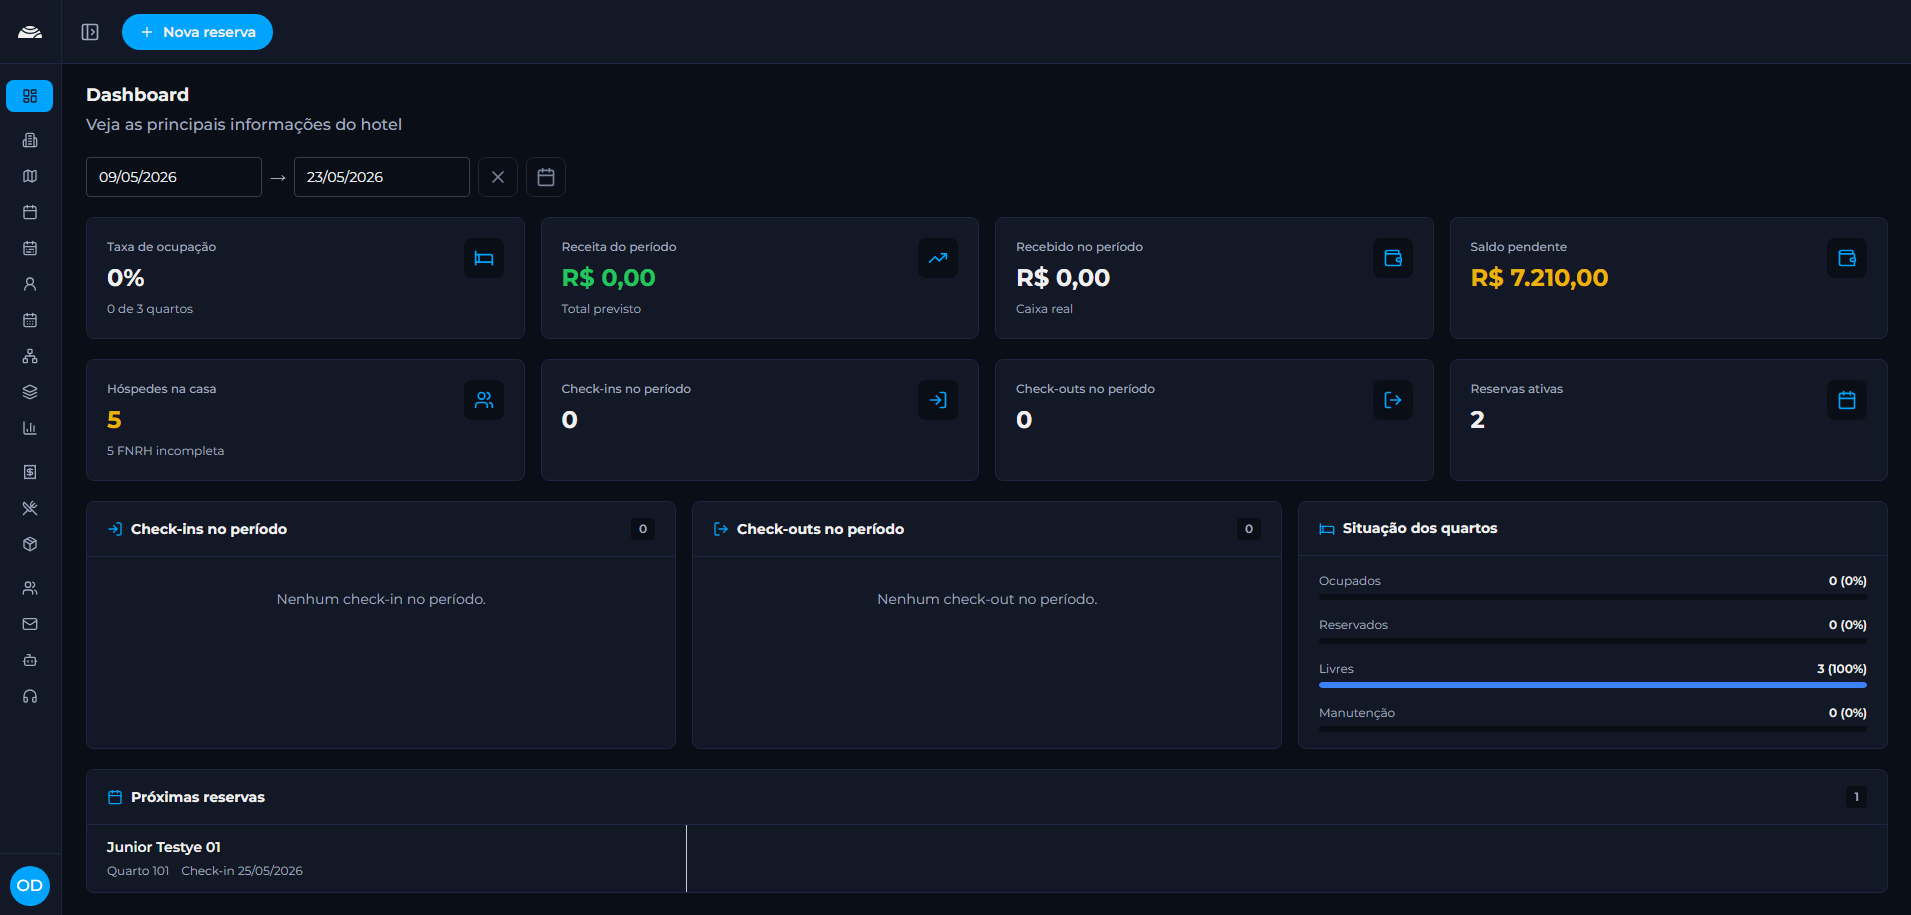This screenshot has width=1911, height=915.
Task: Open the multiple users icon in sidebar
Action: [30, 588]
